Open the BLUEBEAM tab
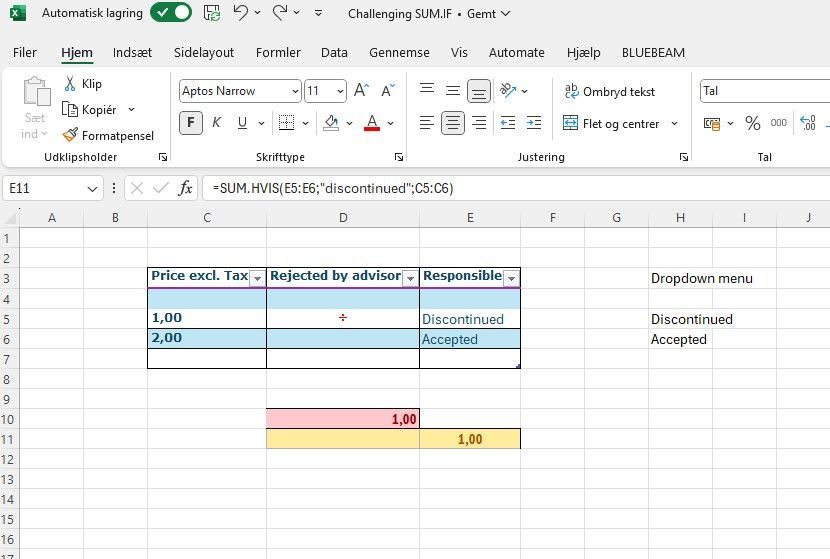 tap(653, 52)
